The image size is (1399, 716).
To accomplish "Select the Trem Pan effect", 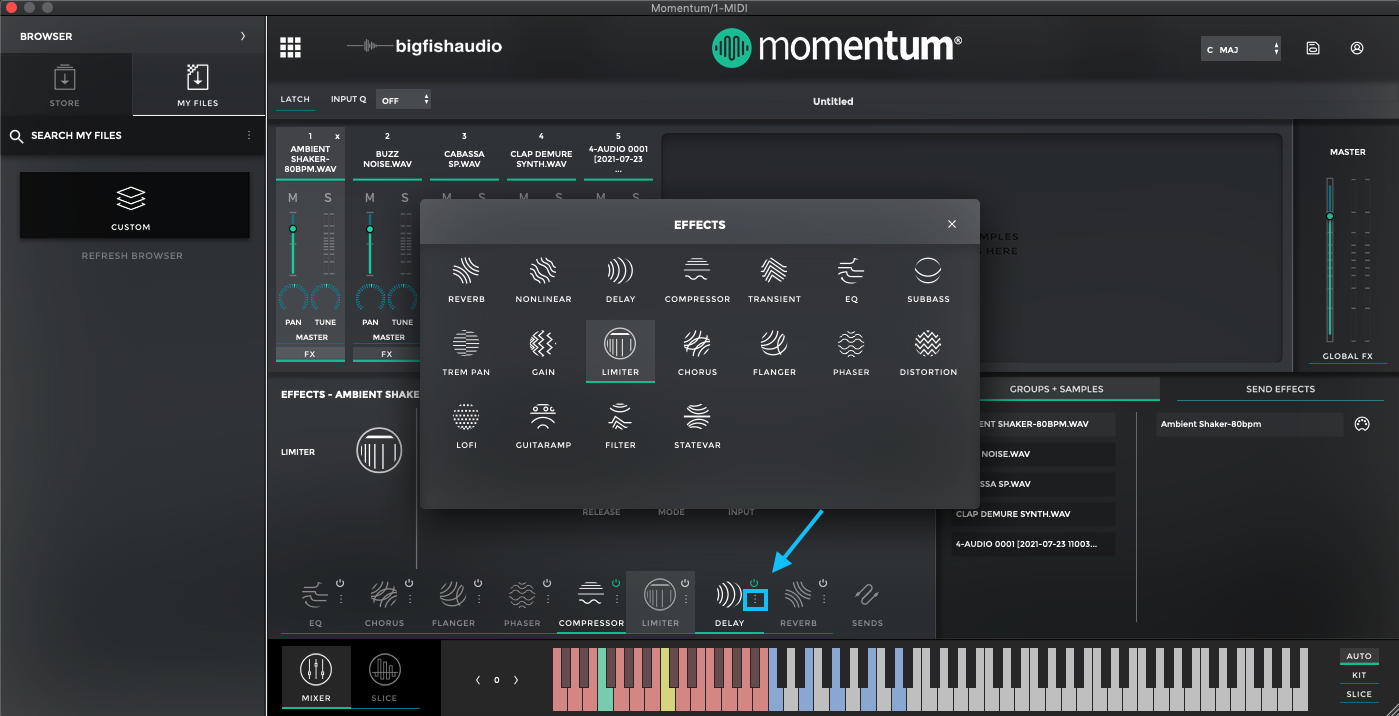I will click(x=465, y=350).
